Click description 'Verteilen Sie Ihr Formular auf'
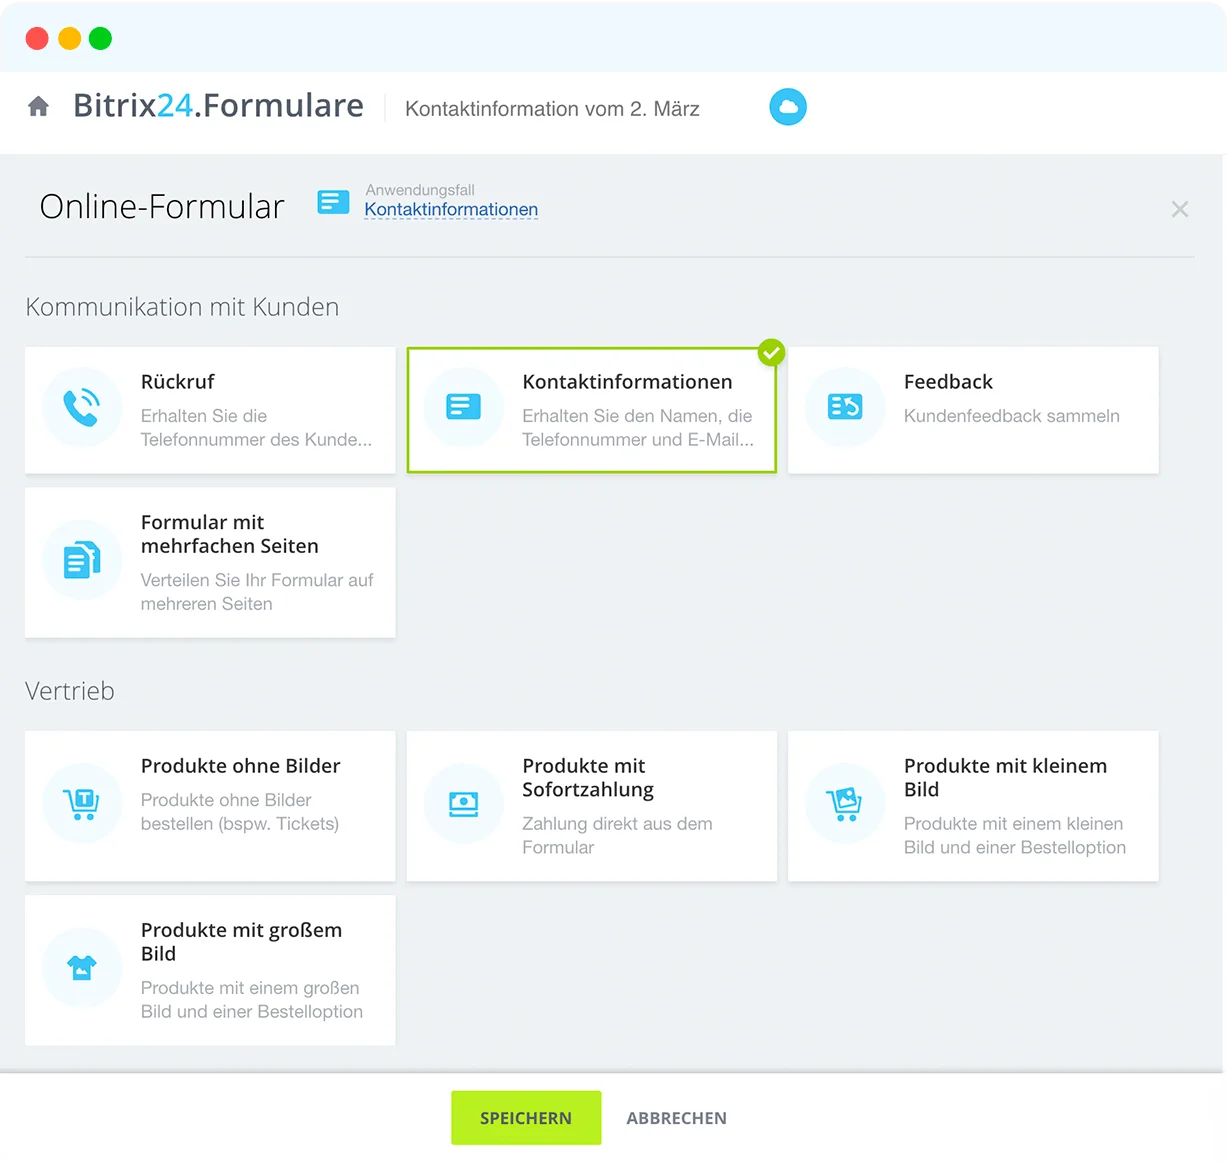The image size is (1227, 1162). 257,580
